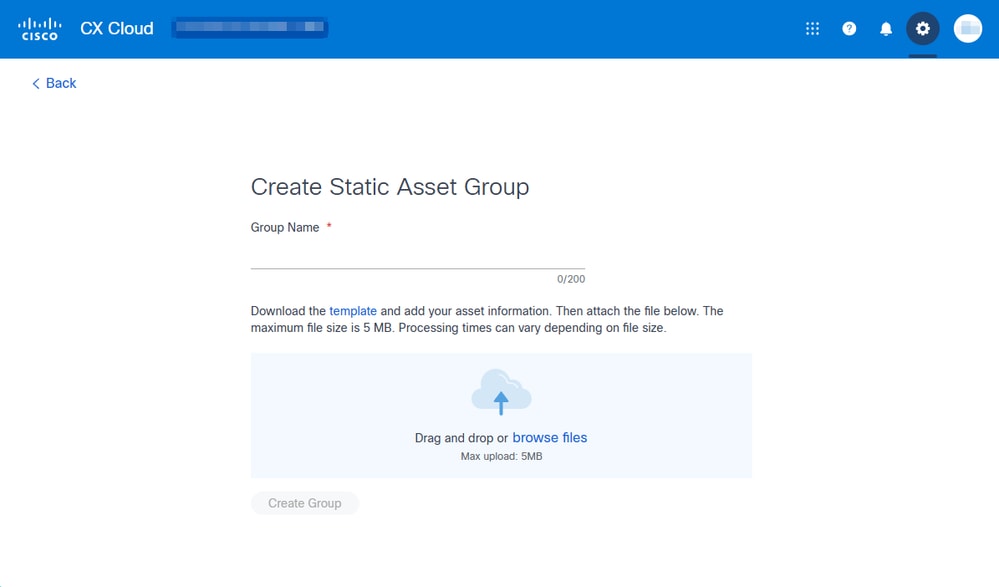
Task: Click the Create Group button
Action: [x=305, y=504]
